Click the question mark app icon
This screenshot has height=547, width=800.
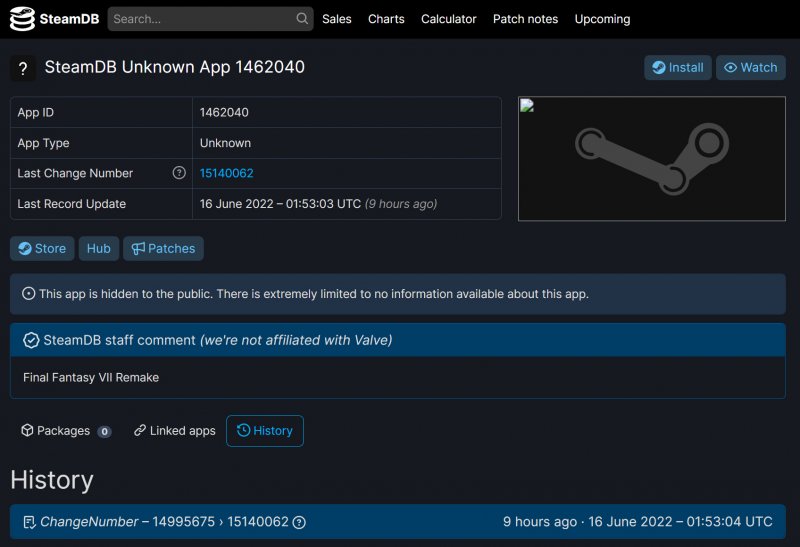click(23, 68)
